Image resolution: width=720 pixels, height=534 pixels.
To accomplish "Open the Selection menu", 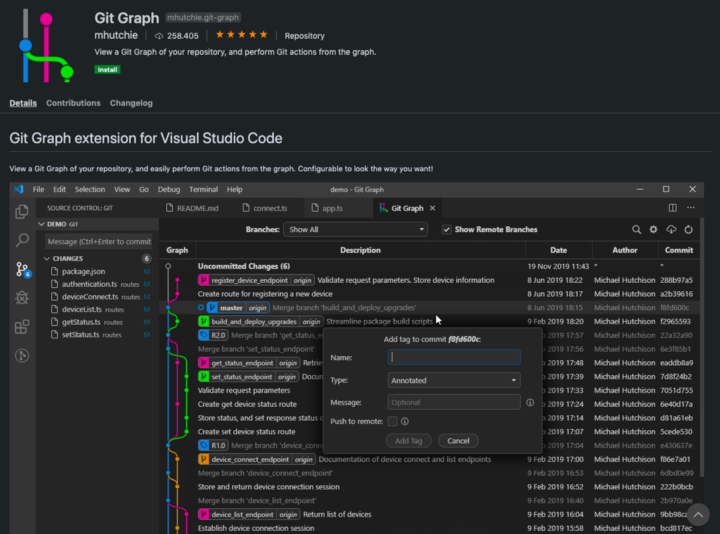I will 90,190.
